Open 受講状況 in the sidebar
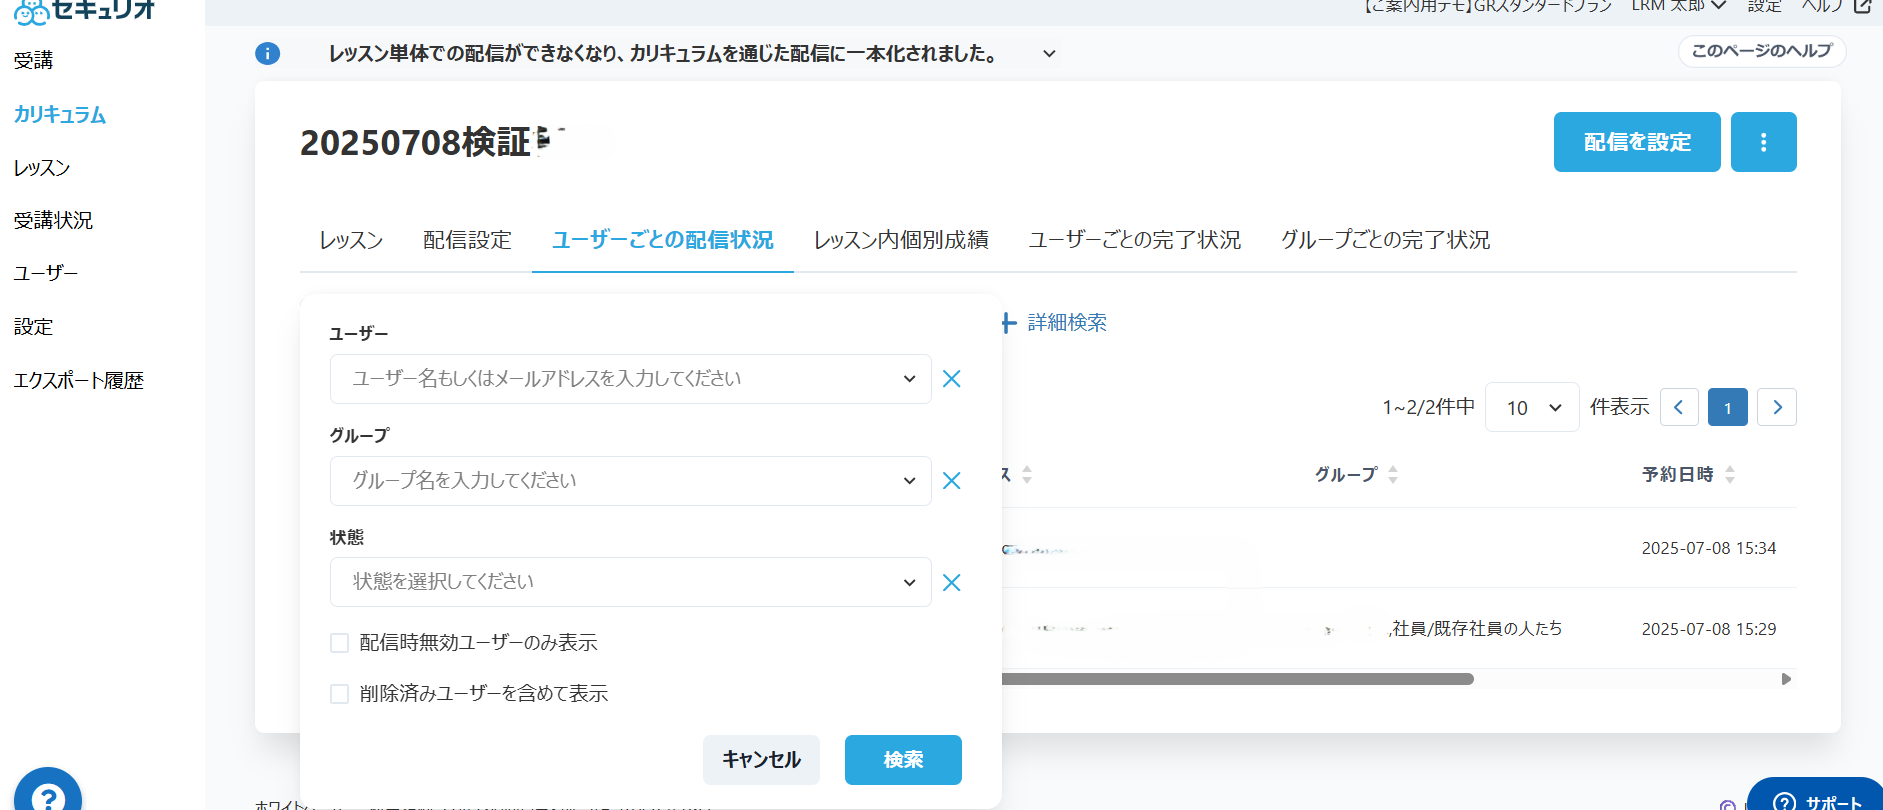This screenshot has width=1883, height=810. pos(53,220)
